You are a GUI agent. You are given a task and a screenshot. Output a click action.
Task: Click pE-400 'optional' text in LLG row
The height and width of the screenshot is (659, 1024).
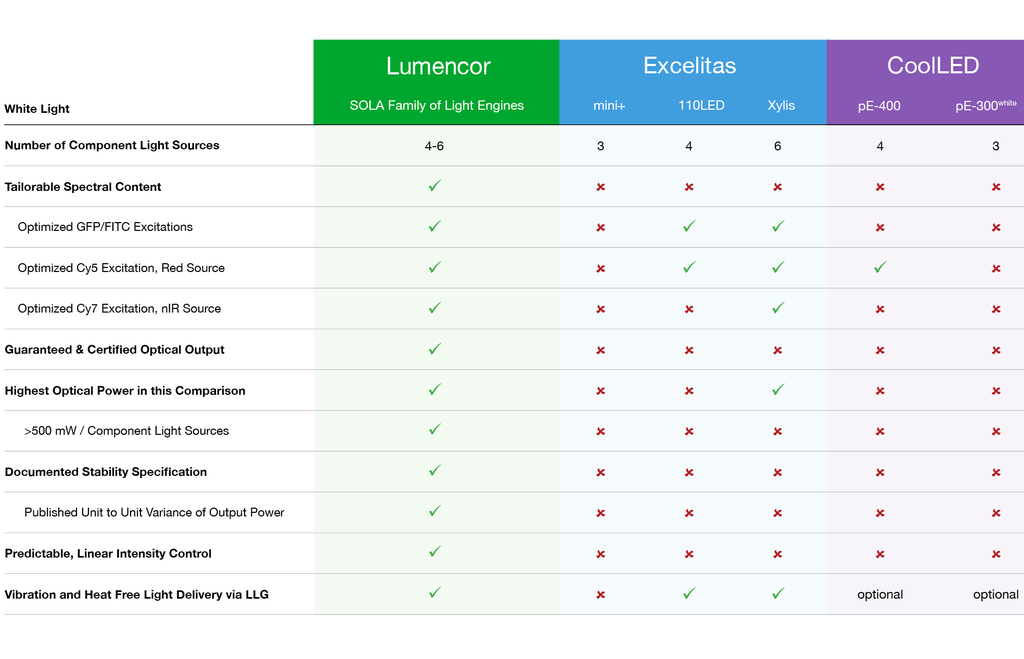coord(880,594)
